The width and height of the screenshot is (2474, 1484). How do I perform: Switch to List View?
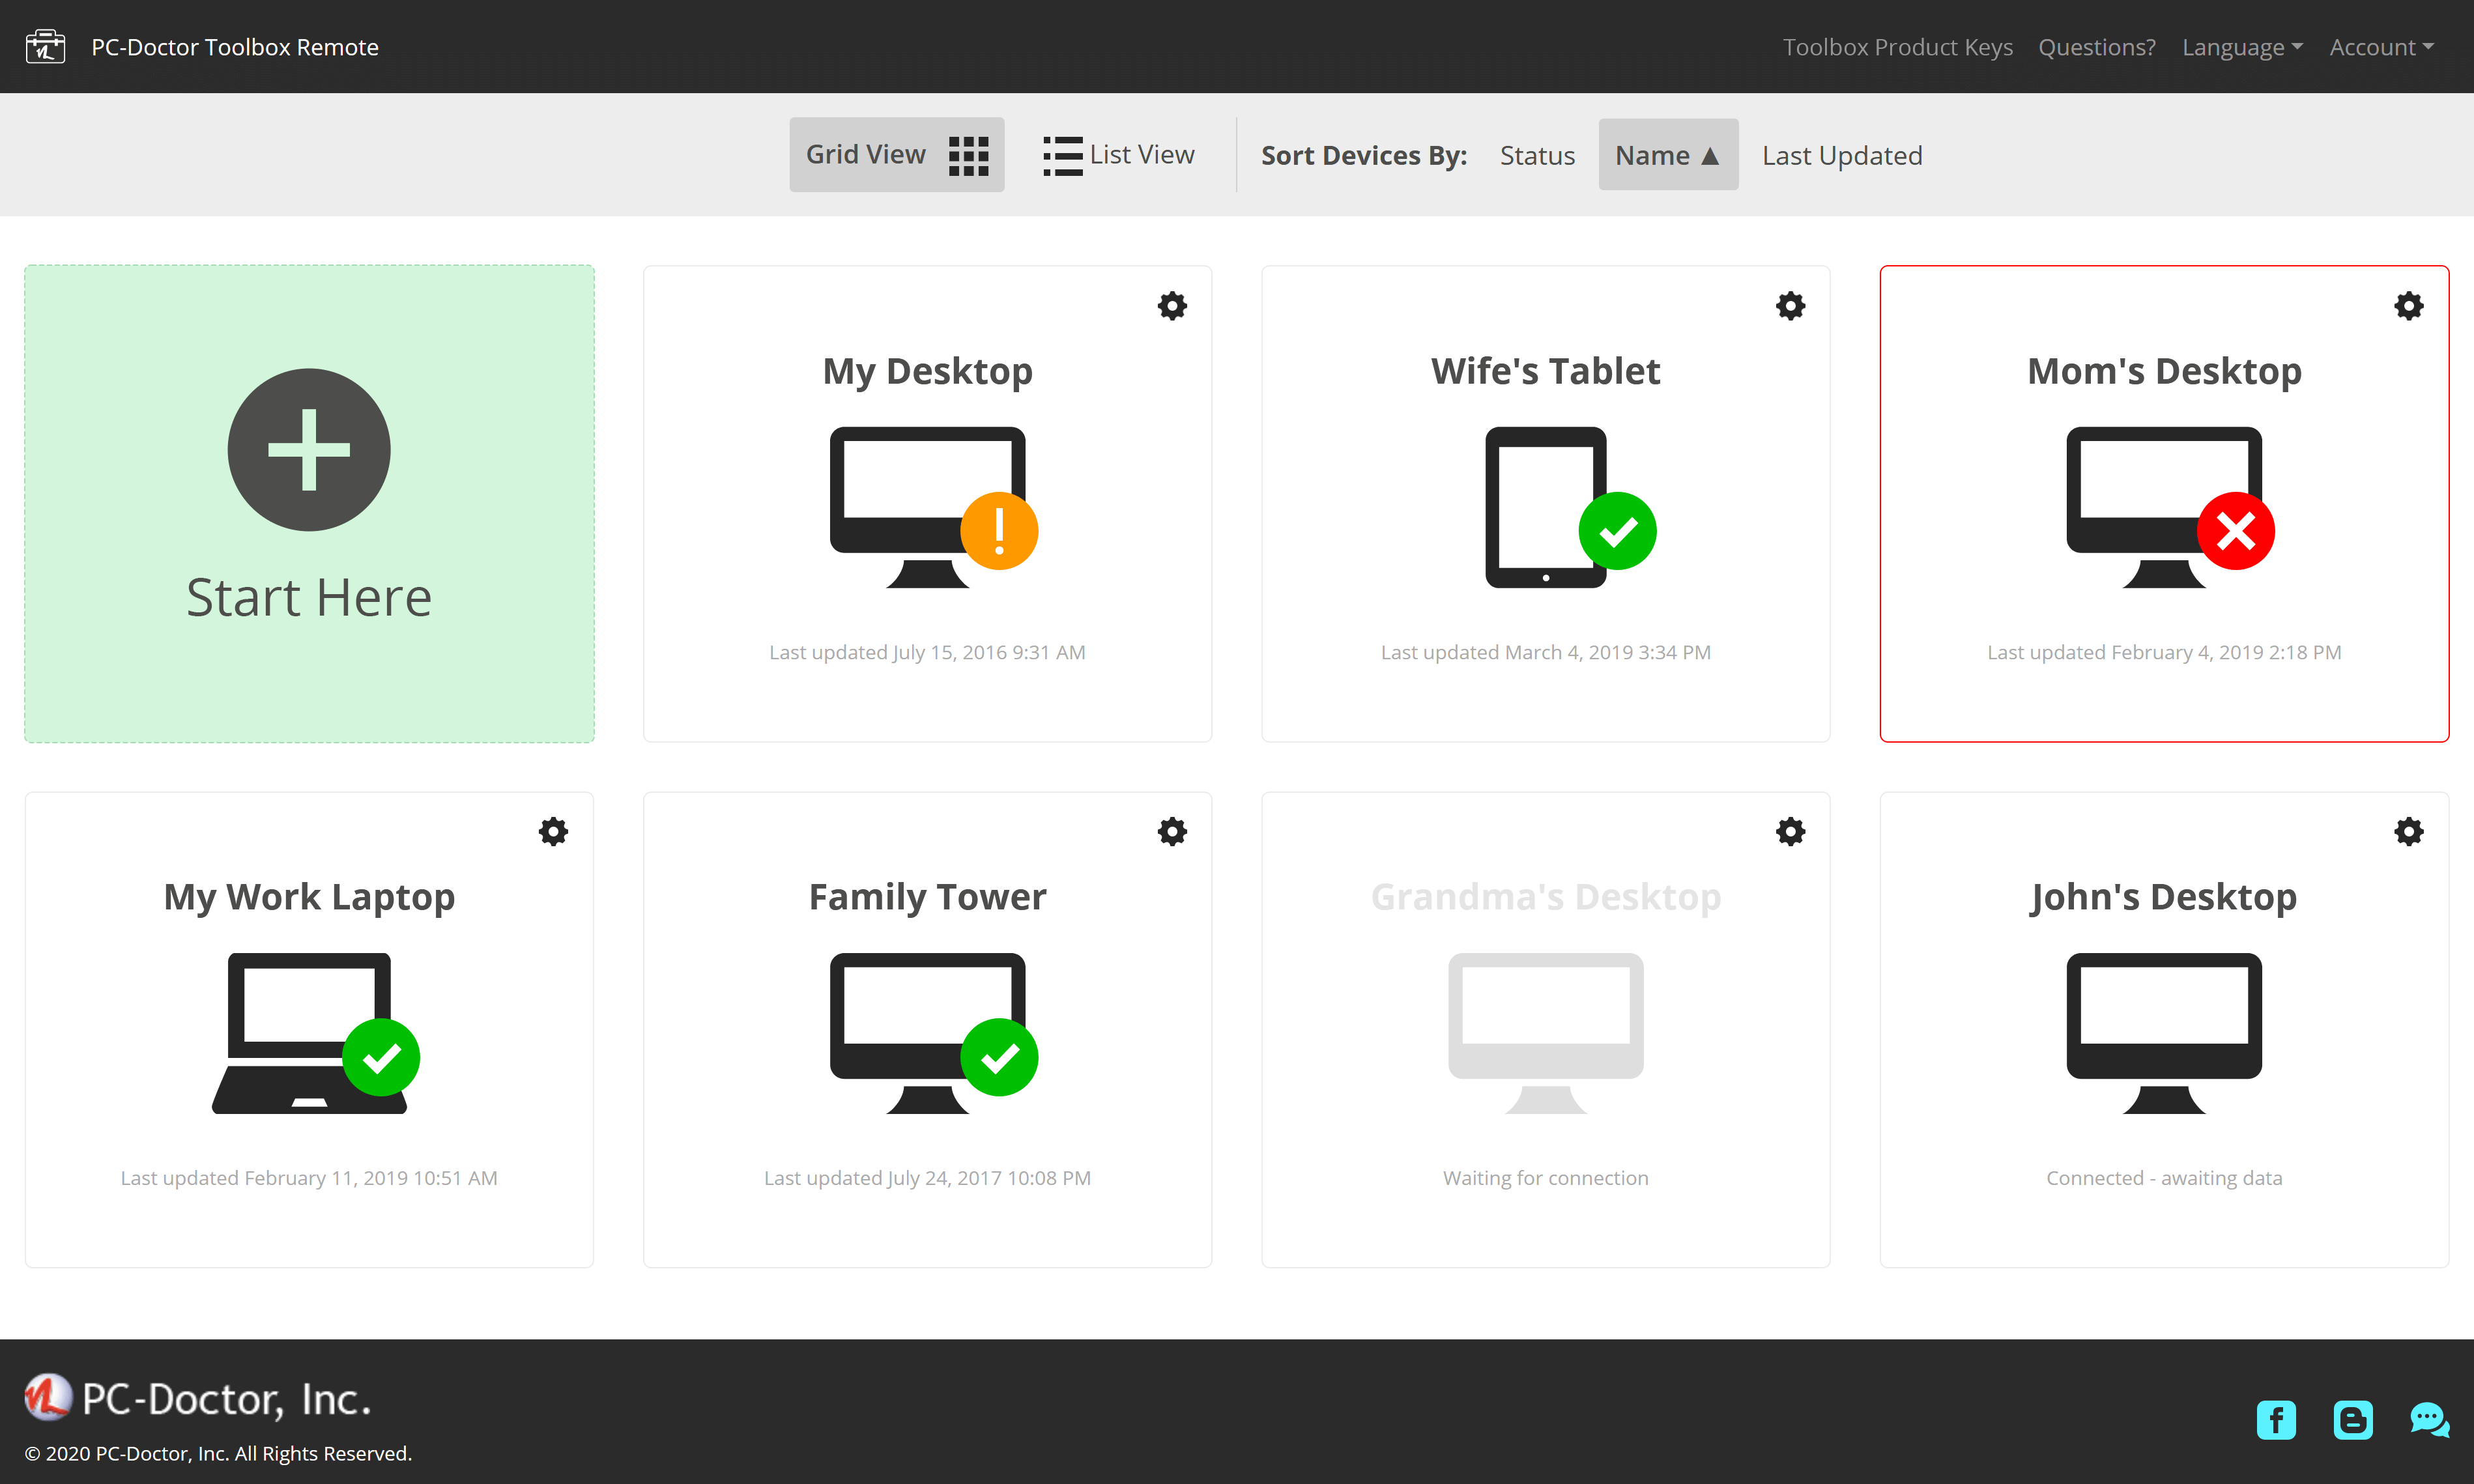[1118, 155]
